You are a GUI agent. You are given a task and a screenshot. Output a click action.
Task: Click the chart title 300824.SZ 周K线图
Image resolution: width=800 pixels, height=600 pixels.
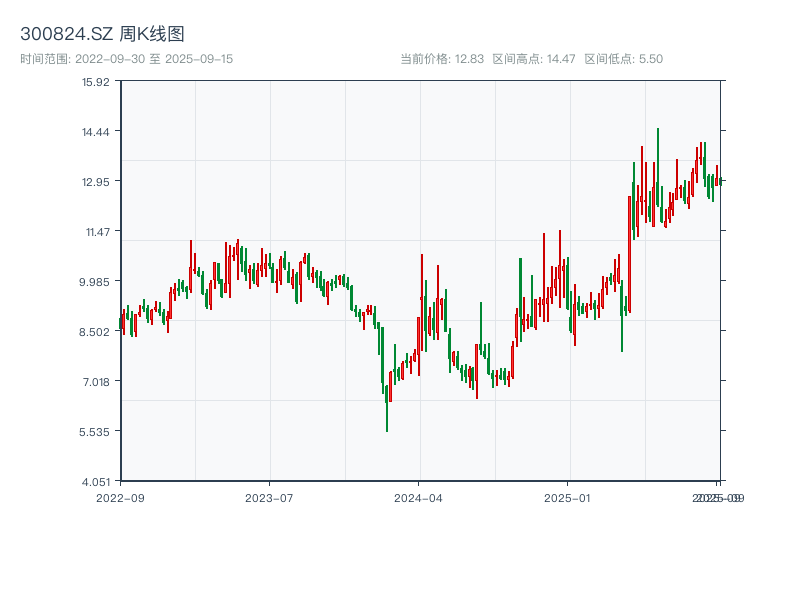click(102, 34)
